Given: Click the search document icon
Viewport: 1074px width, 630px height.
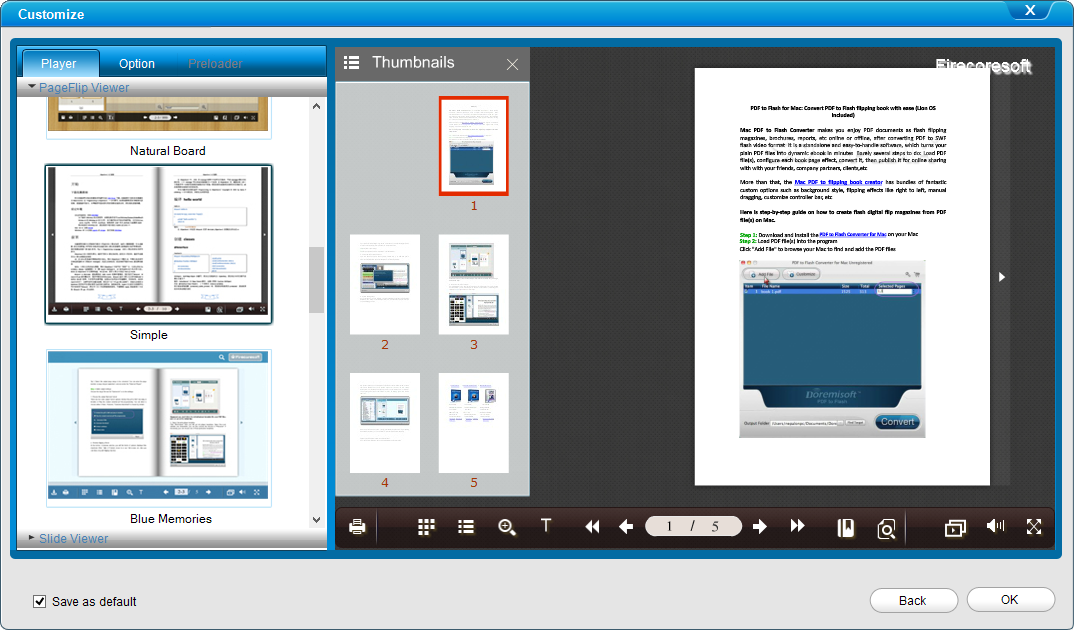Looking at the screenshot, I should coord(886,529).
